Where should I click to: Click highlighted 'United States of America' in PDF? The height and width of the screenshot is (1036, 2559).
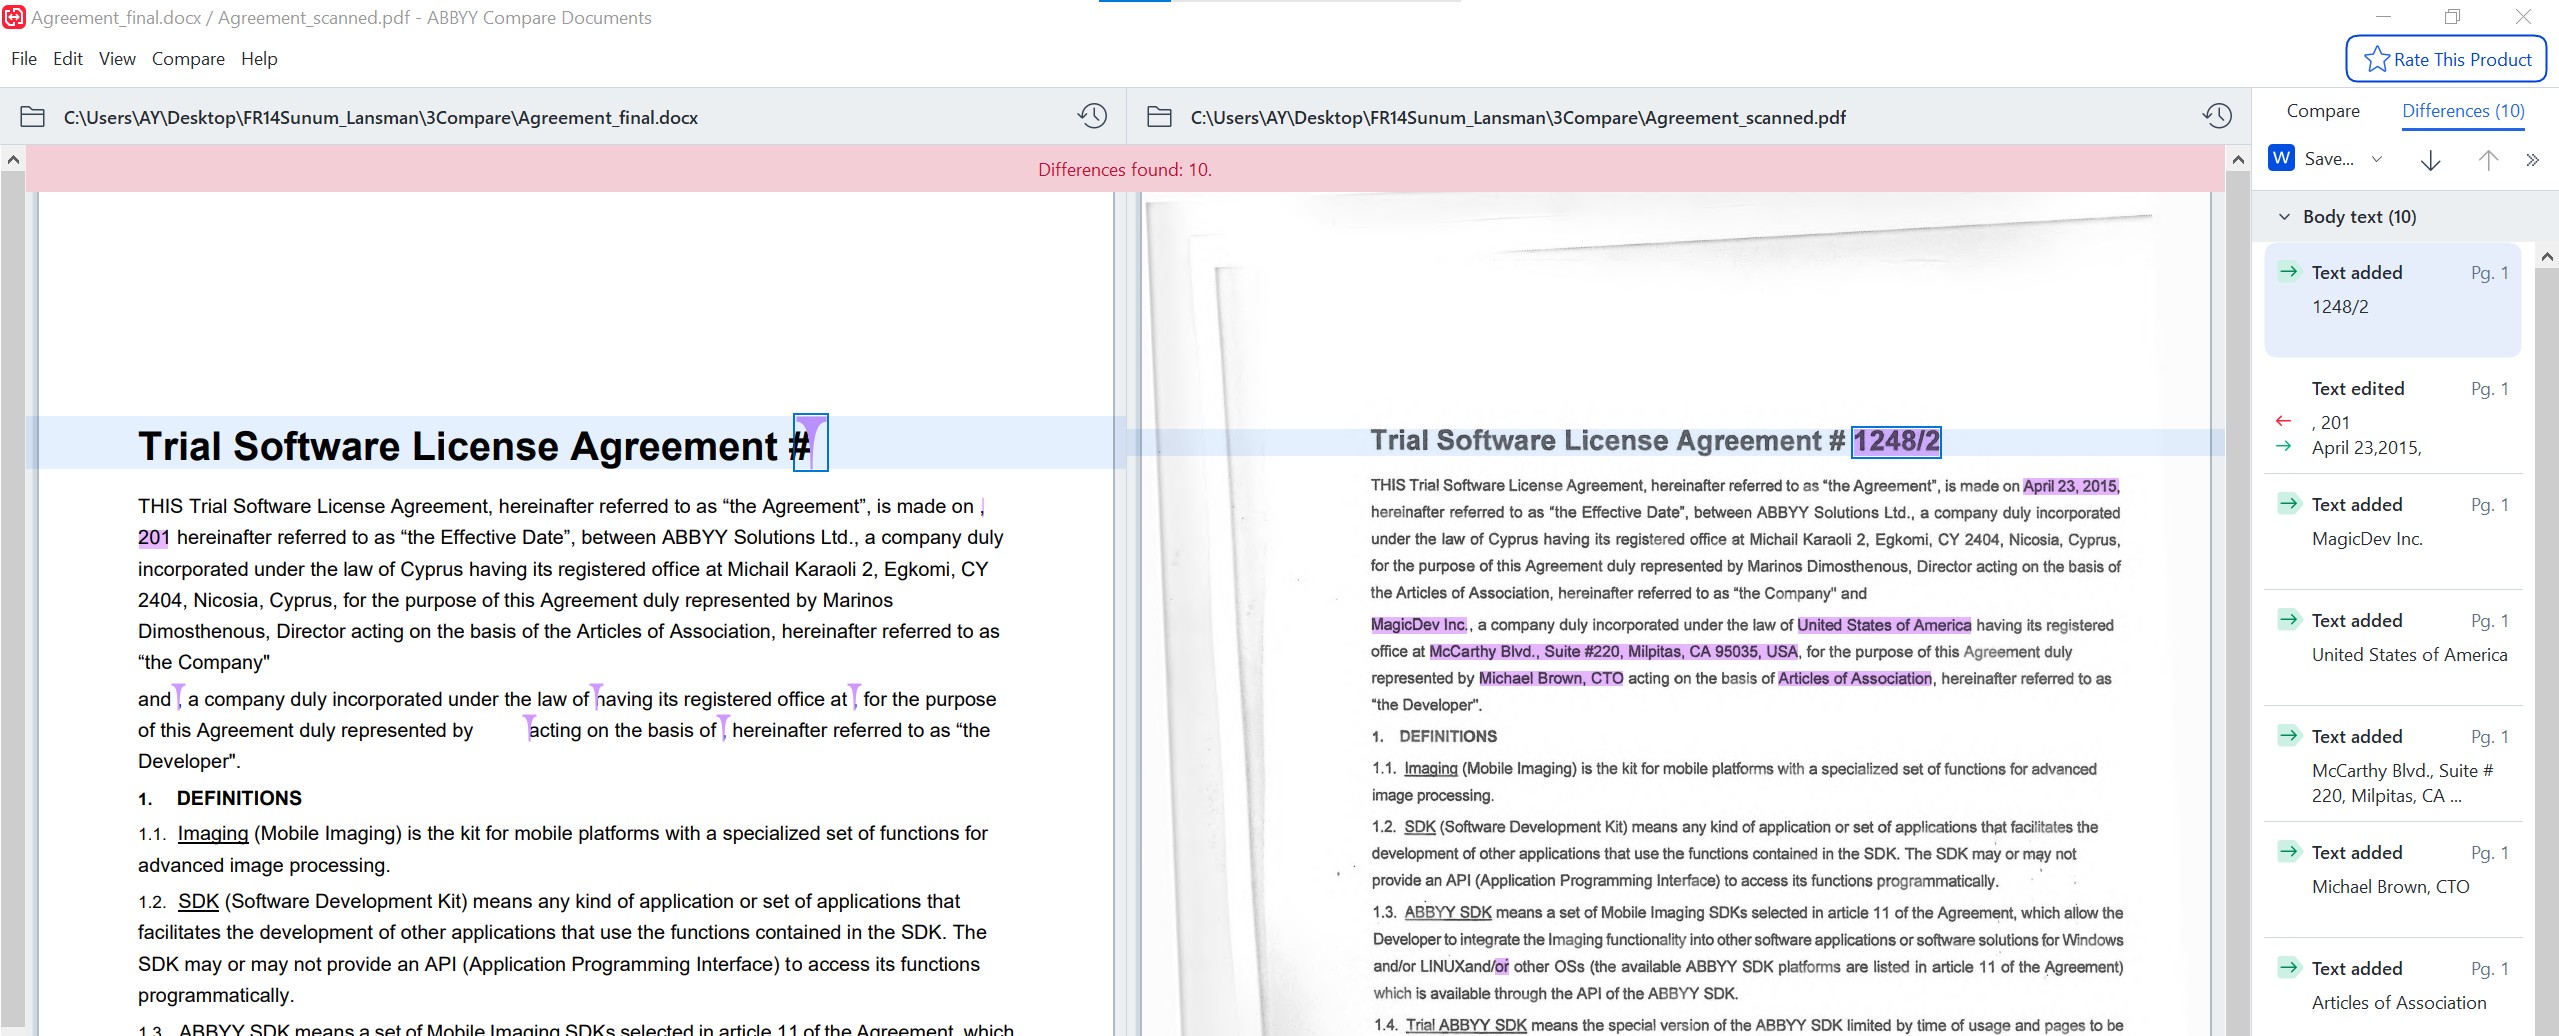[x=1884, y=625]
